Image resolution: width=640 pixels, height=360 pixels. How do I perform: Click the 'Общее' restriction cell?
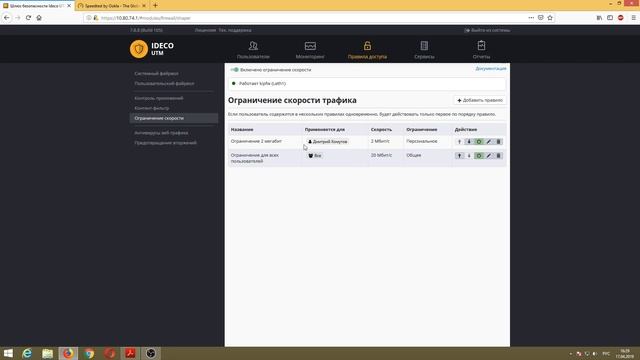(x=413, y=156)
